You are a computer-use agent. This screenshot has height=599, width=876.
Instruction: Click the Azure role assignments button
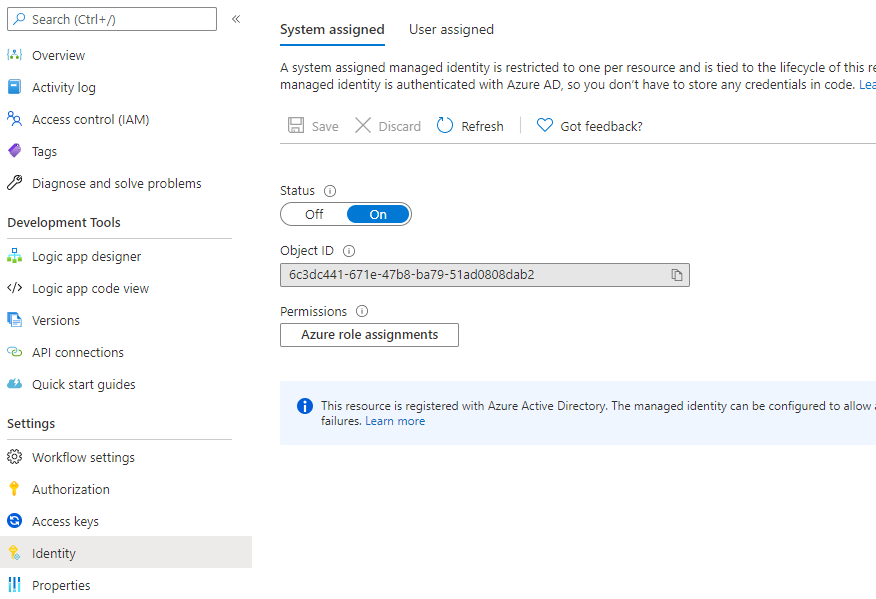[x=369, y=335]
